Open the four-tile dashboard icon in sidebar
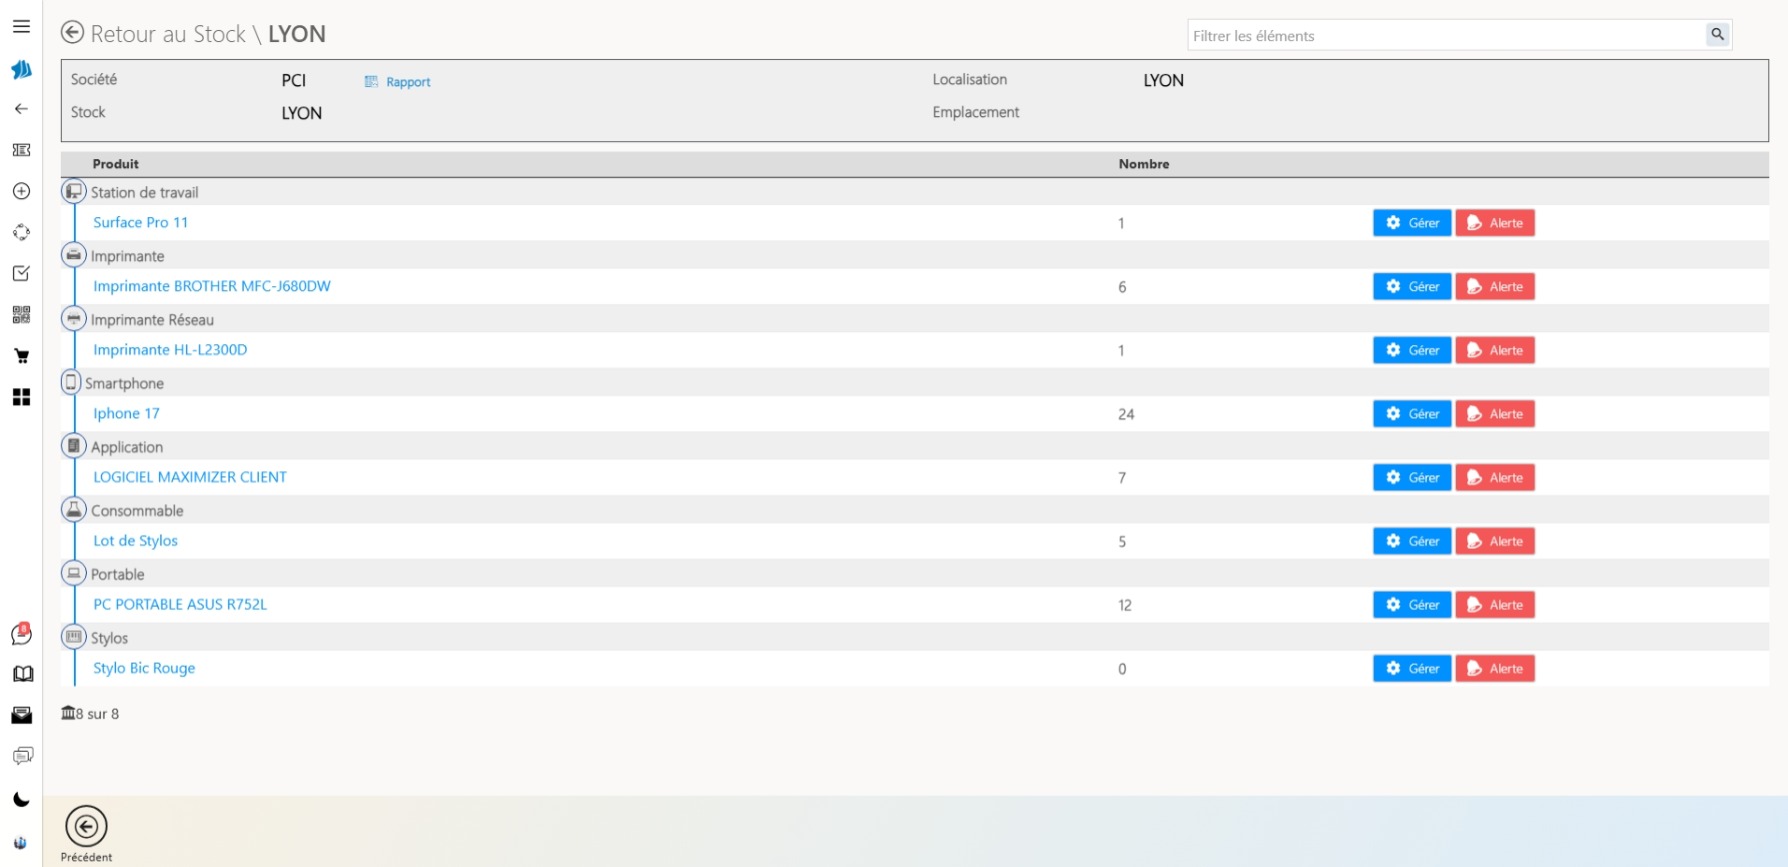Screen dimensions: 1788x867 pyautogui.click(x=21, y=397)
